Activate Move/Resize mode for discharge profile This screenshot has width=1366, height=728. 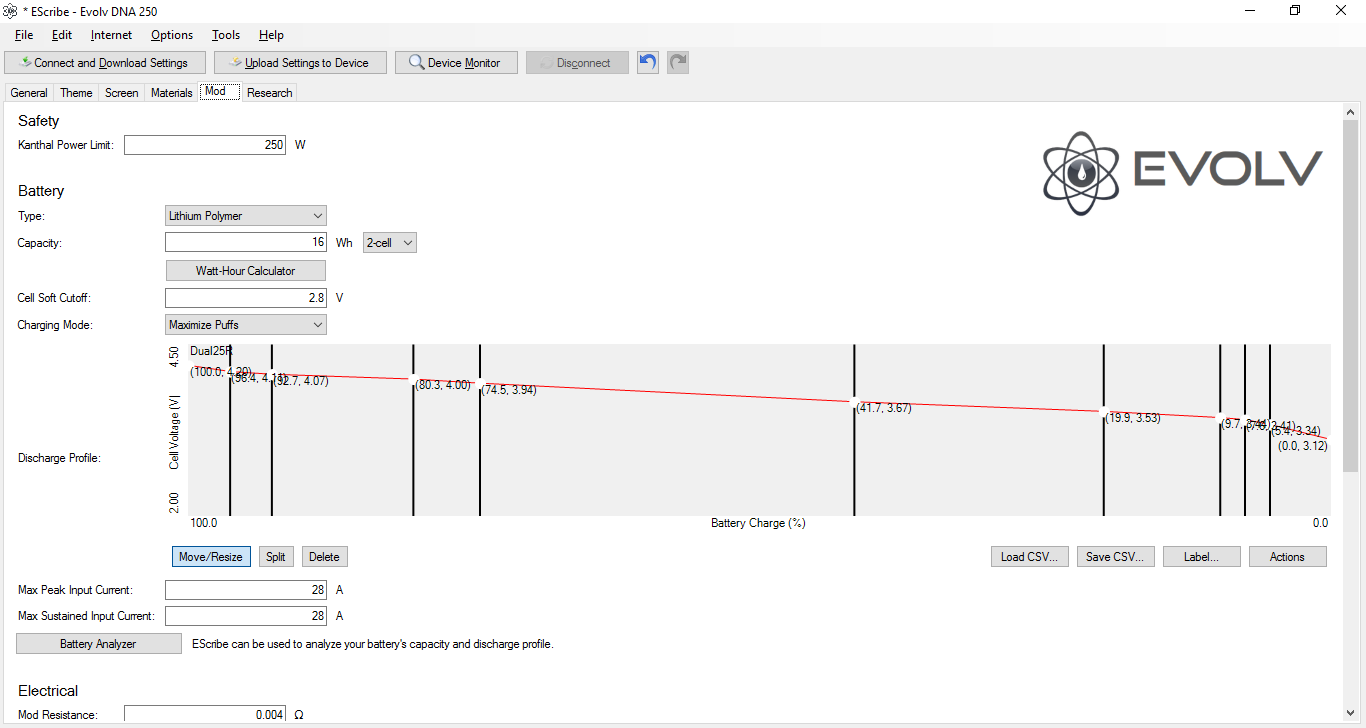211,557
